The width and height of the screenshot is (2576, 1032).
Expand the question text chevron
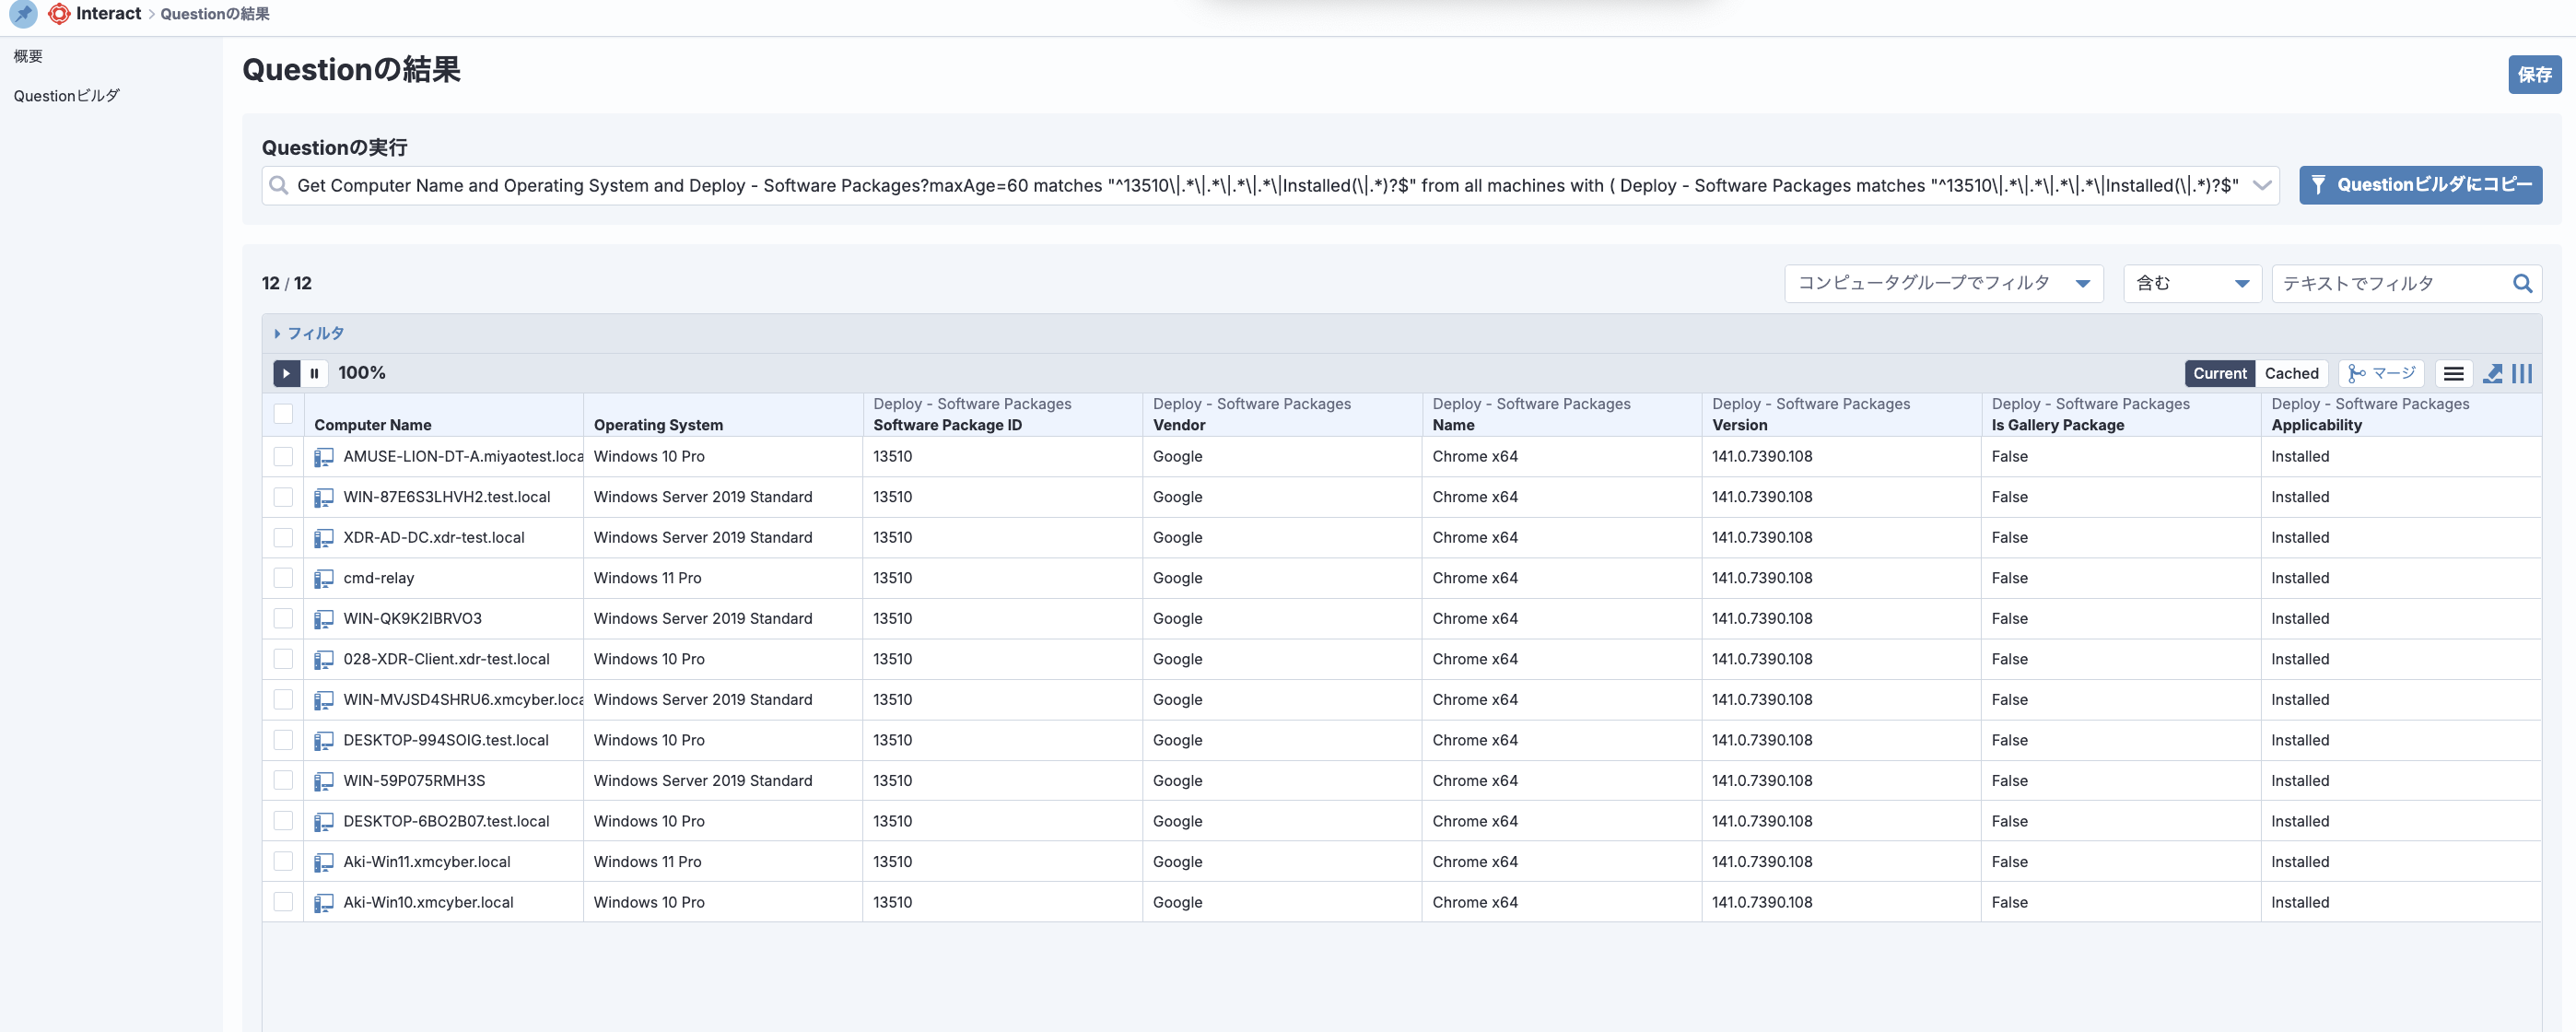point(2262,185)
